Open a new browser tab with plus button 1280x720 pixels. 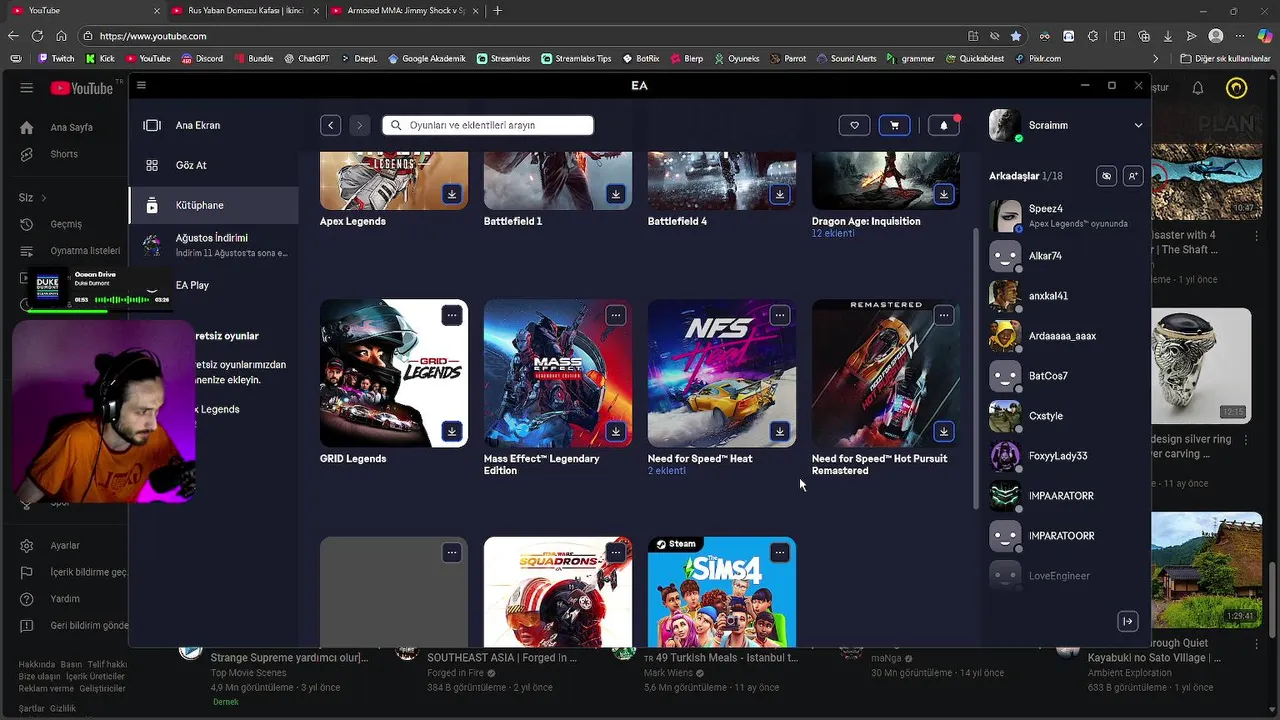(498, 10)
